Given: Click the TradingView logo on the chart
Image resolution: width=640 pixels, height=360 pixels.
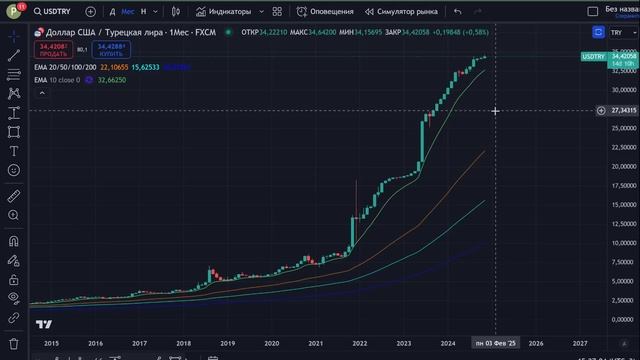Looking at the screenshot, I should click(x=44, y=324).
